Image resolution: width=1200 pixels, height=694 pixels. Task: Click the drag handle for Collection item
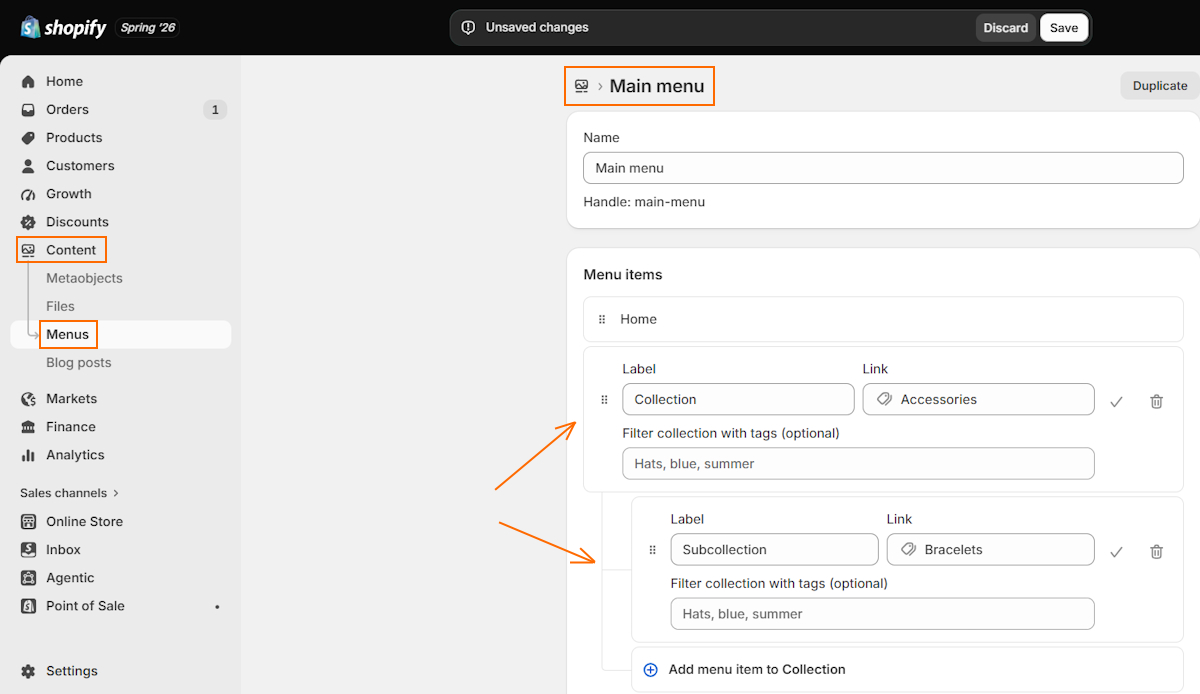604,400
